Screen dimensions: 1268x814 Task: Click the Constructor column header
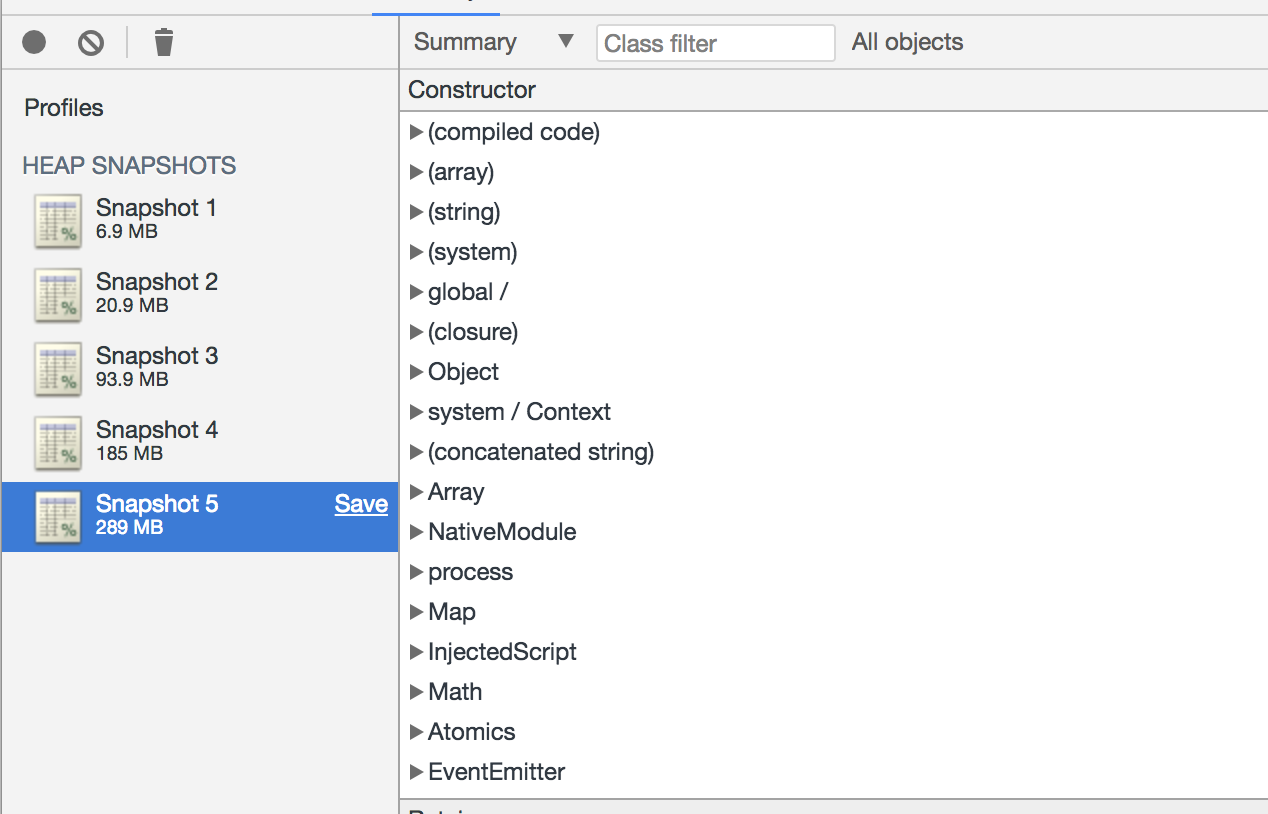471,90
